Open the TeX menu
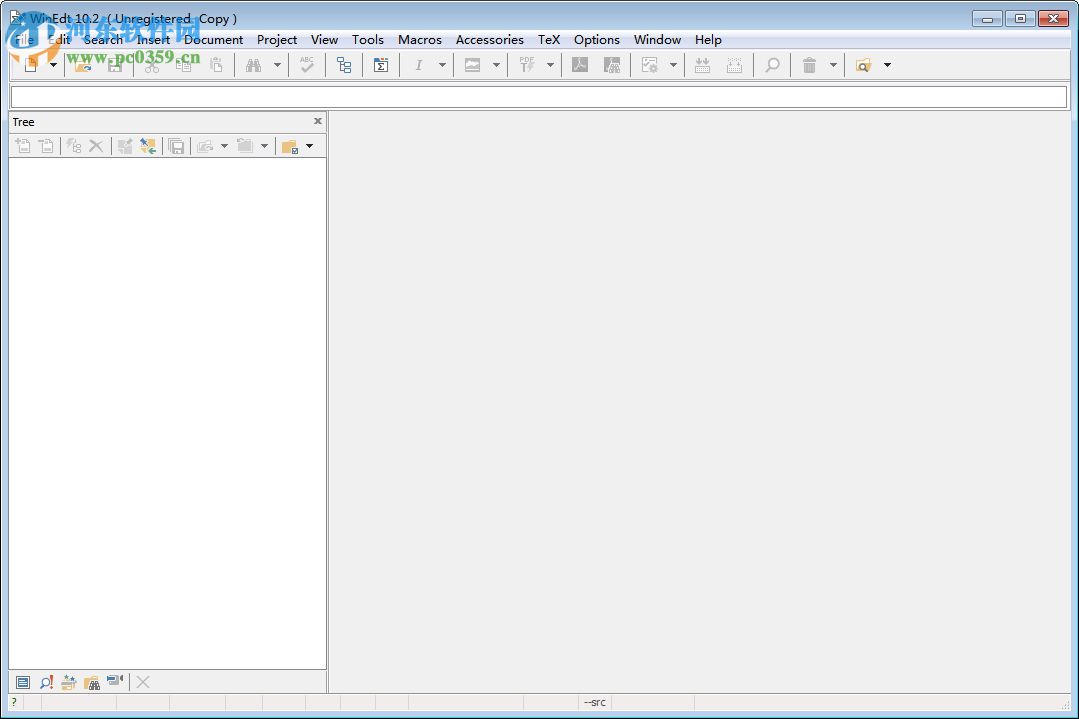This screenshot has height=719, width=1079. [x=549, y=39]
